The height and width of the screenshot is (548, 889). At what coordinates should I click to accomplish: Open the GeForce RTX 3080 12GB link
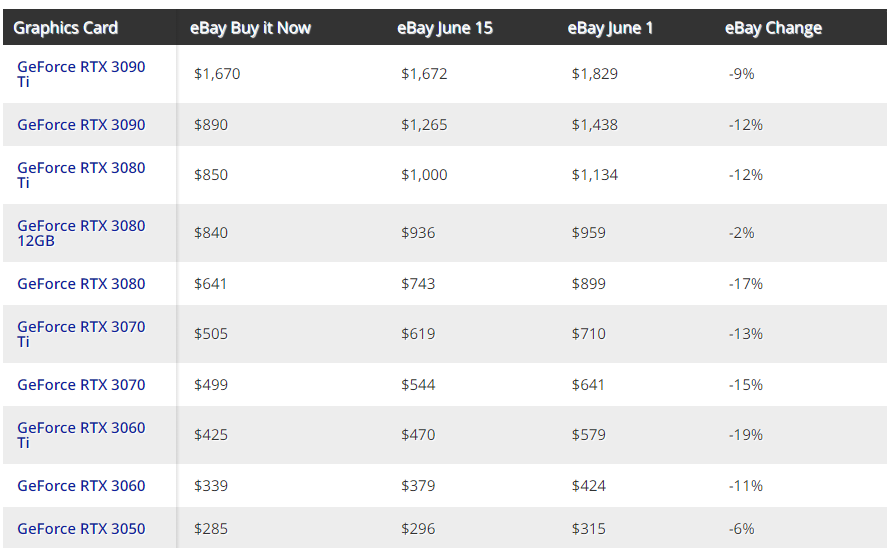(x=81, y=233)
